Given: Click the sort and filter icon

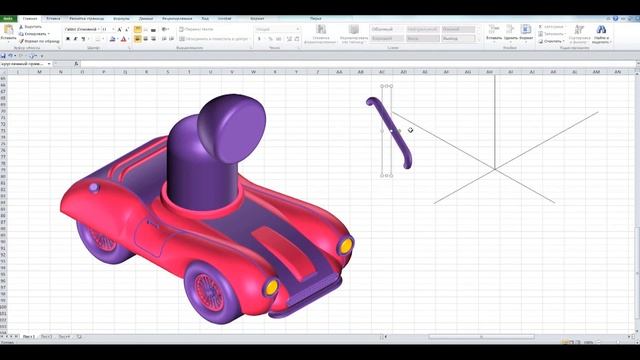Looking at the screenshot, I should [579, 29].
